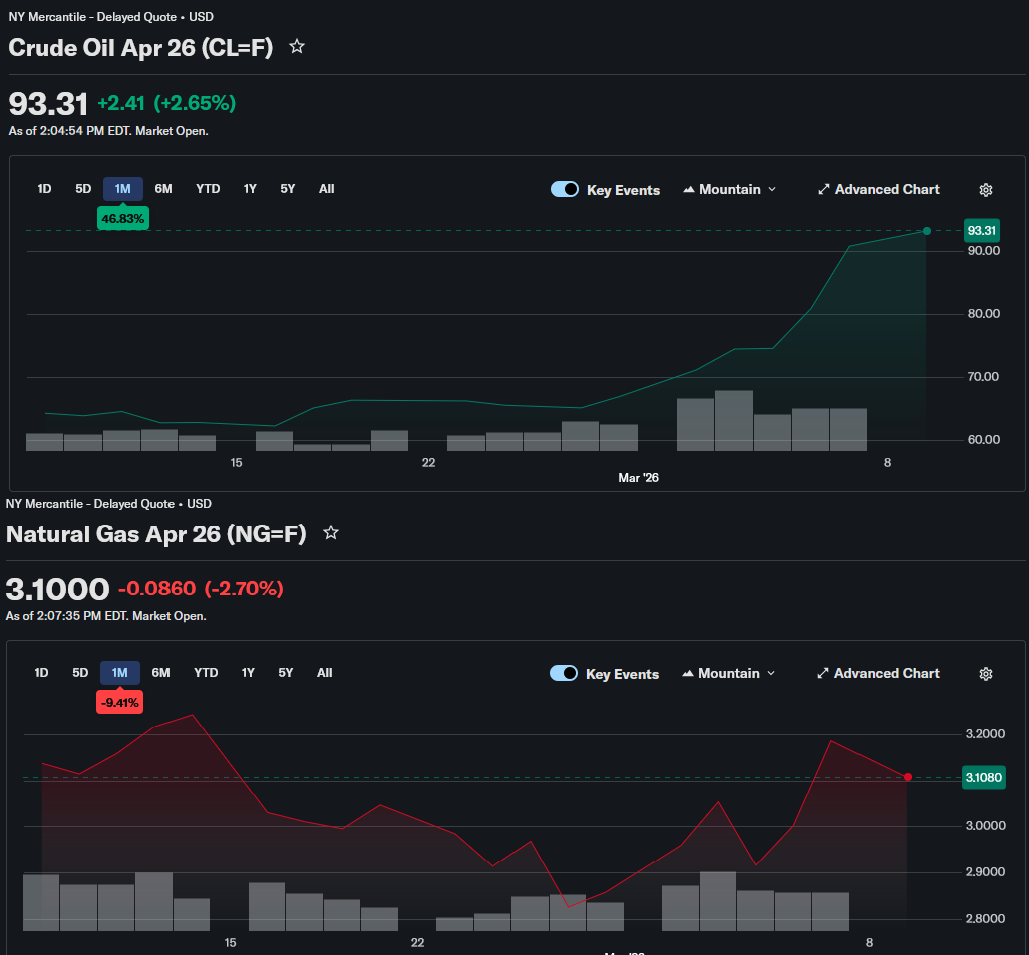Select 1D range on Natural Gas chart
The height and width of the screenshot is (955, 1029).
(x=41, y=673)
